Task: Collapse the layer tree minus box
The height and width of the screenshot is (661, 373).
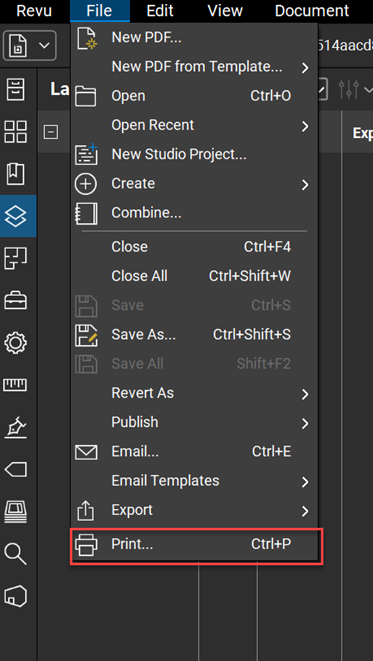Action: (x=51, y=132)
